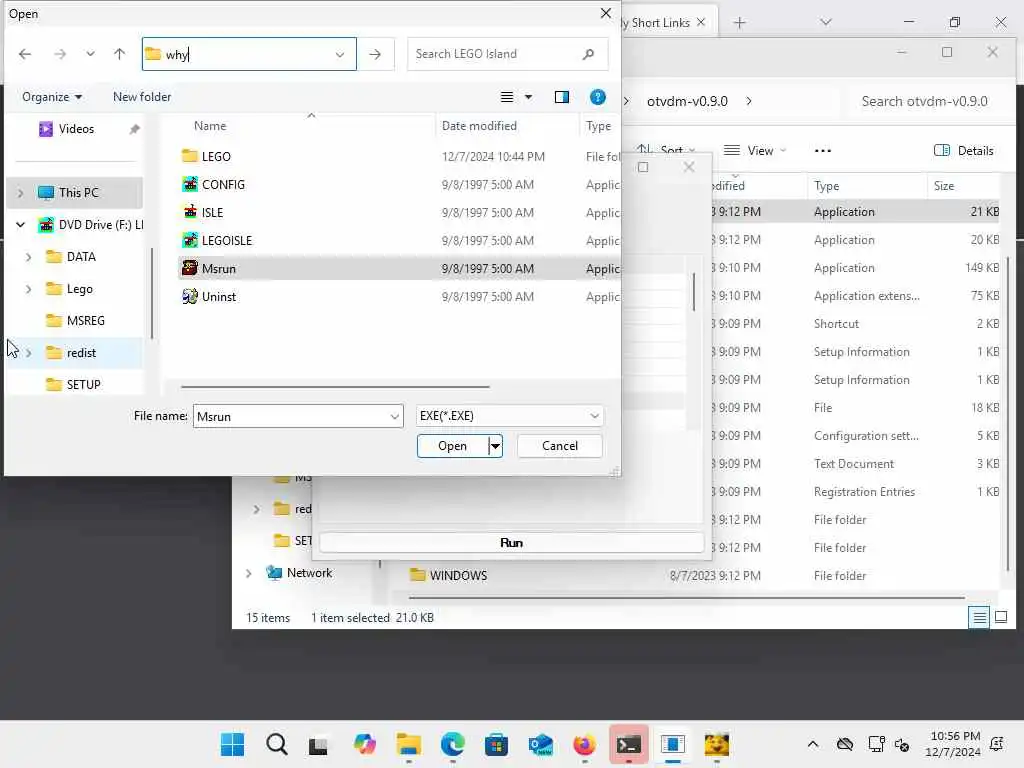Unpin Videos from quick access
The width and height of the screenshot is (1024, 768).
pos(135,129)
